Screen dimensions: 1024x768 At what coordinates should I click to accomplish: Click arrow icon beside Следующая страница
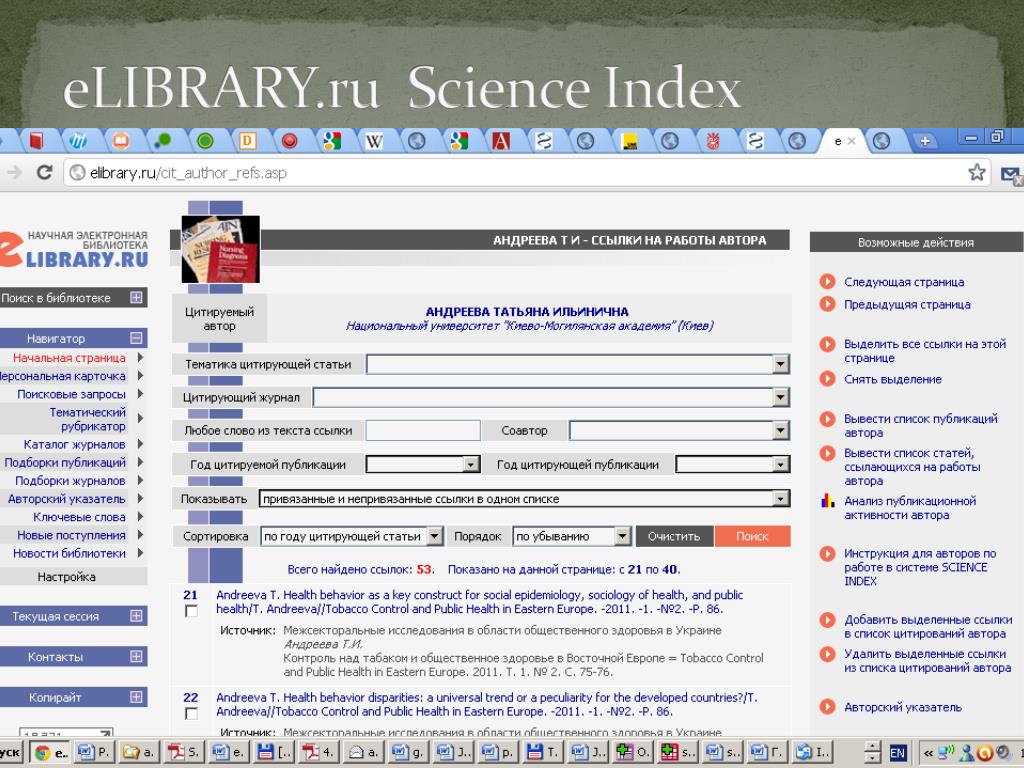(x=827, y=281)
